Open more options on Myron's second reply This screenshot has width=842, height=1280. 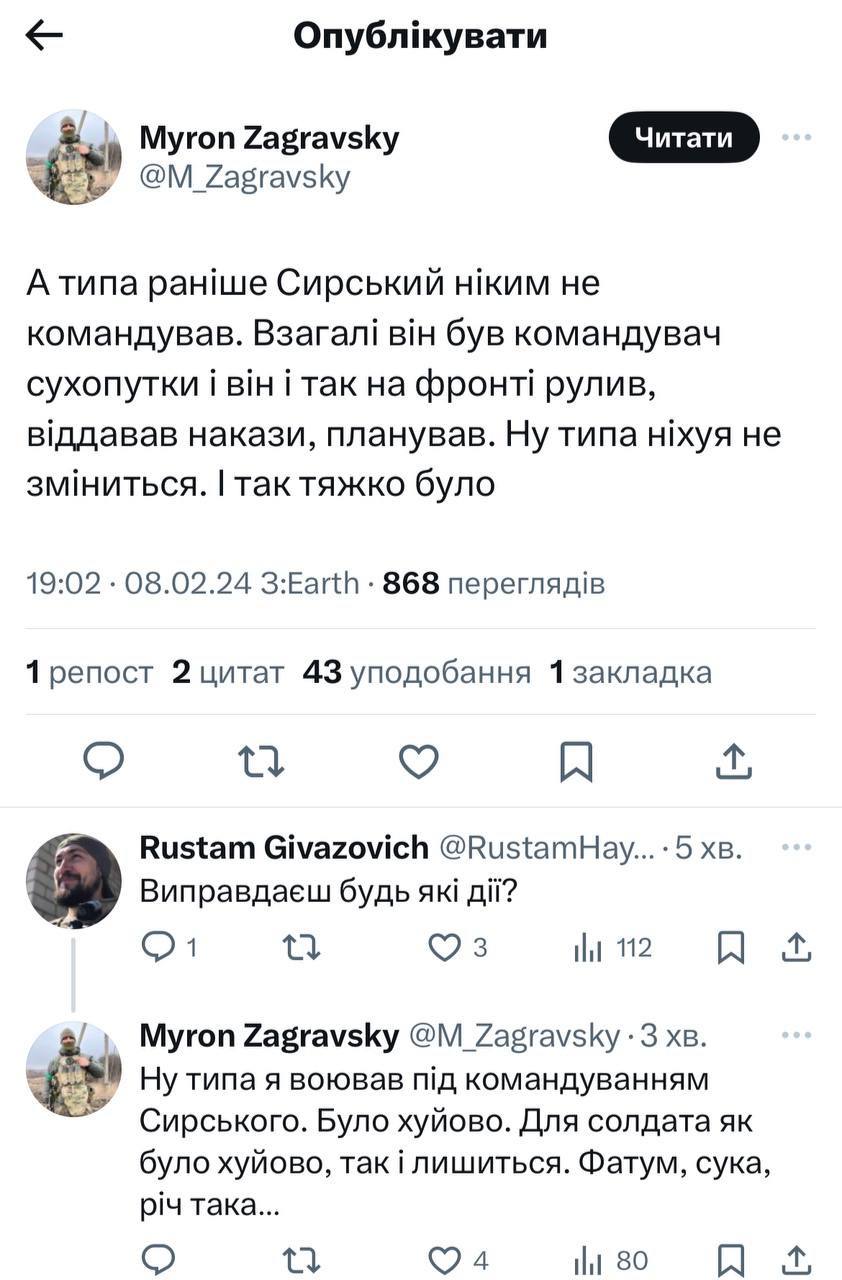796,1036
